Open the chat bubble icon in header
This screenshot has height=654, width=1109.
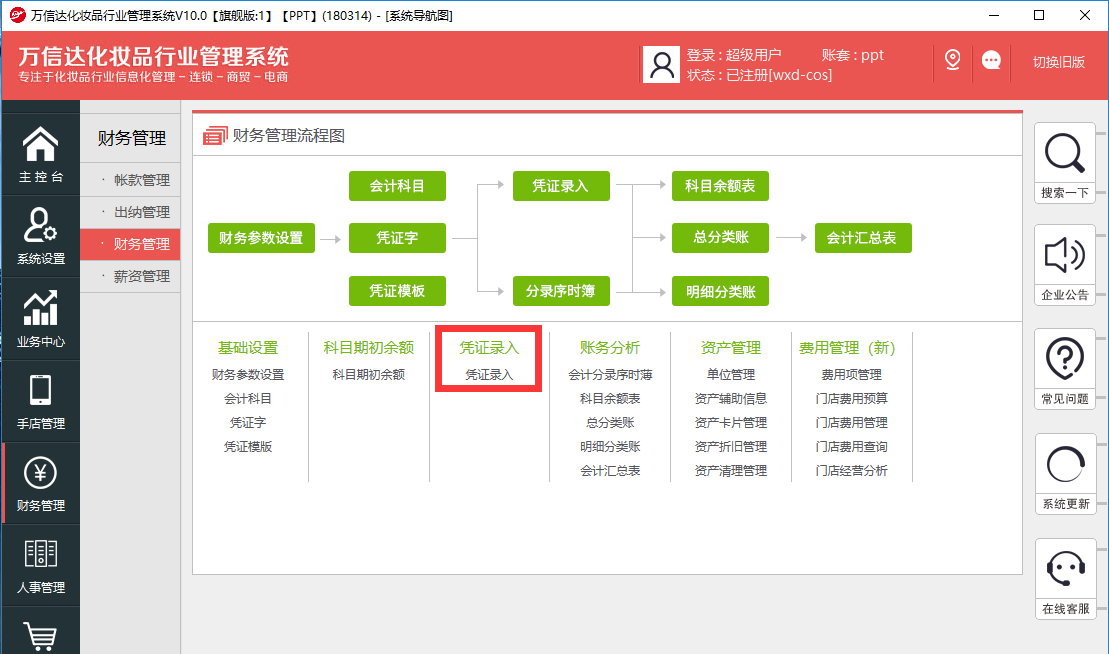pos(991,61)
